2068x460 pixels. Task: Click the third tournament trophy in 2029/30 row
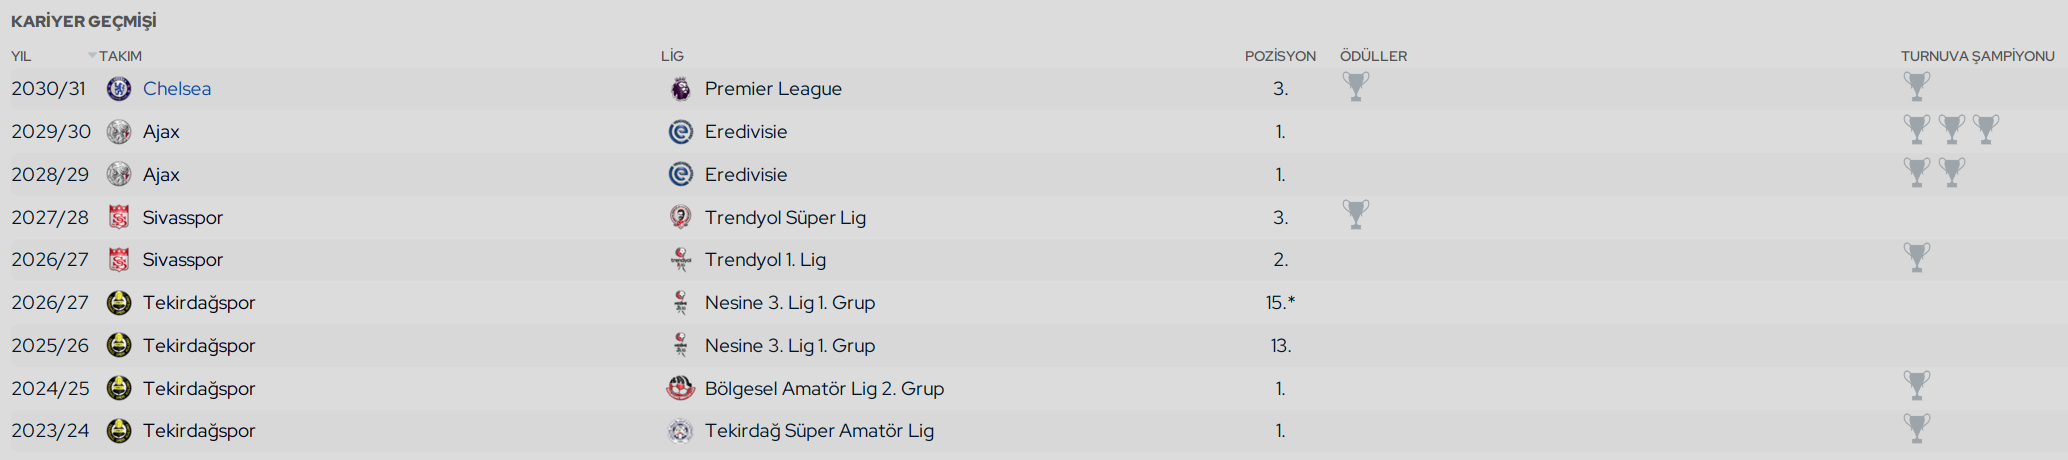coord(1986,129)
